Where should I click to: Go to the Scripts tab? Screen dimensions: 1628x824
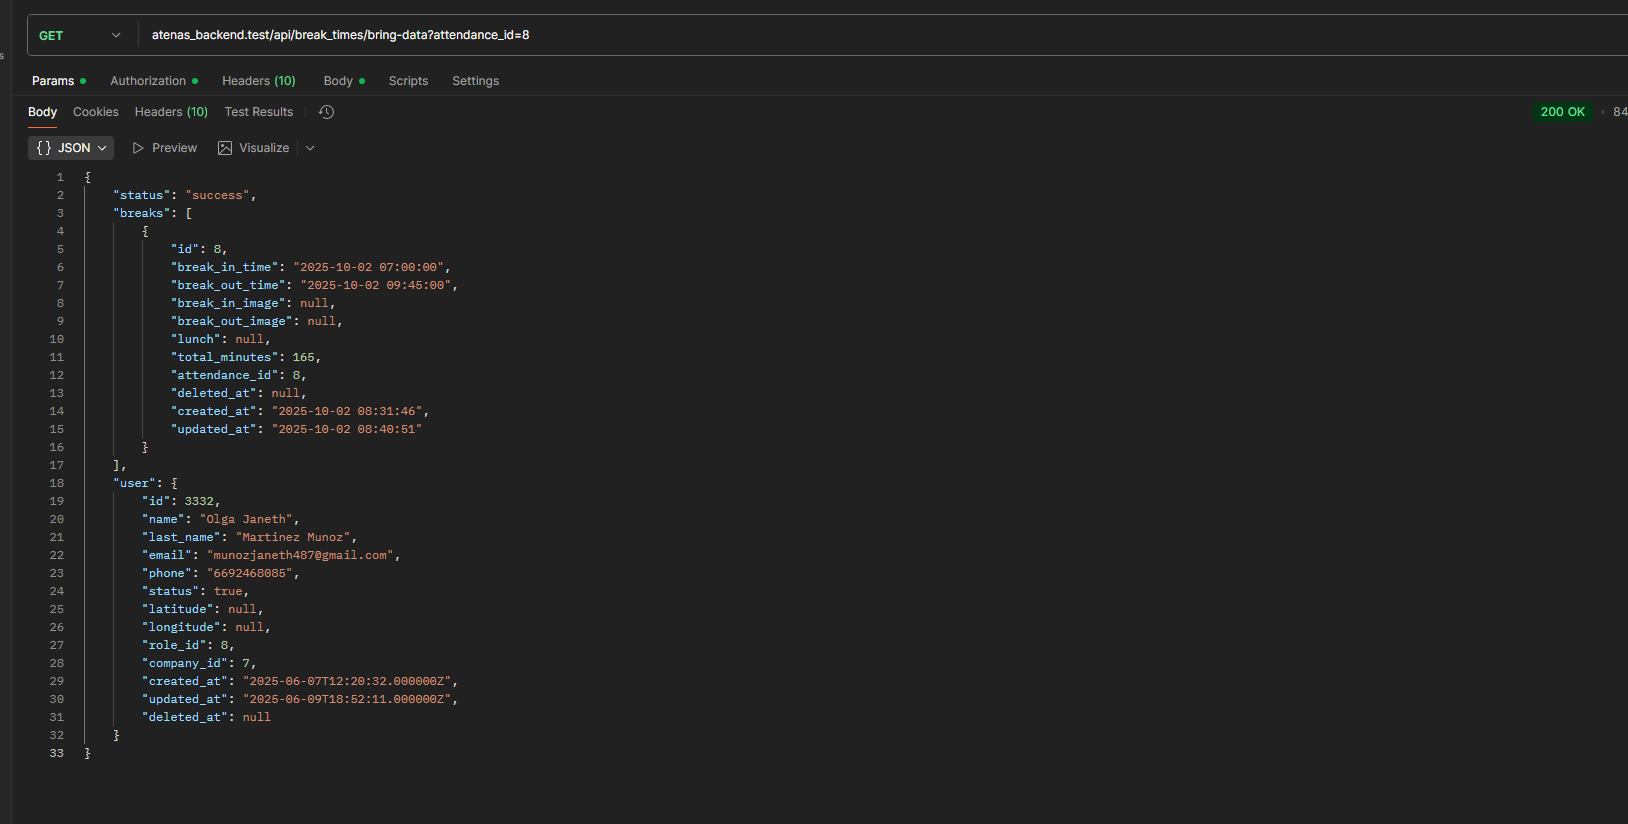pos(408,81)
